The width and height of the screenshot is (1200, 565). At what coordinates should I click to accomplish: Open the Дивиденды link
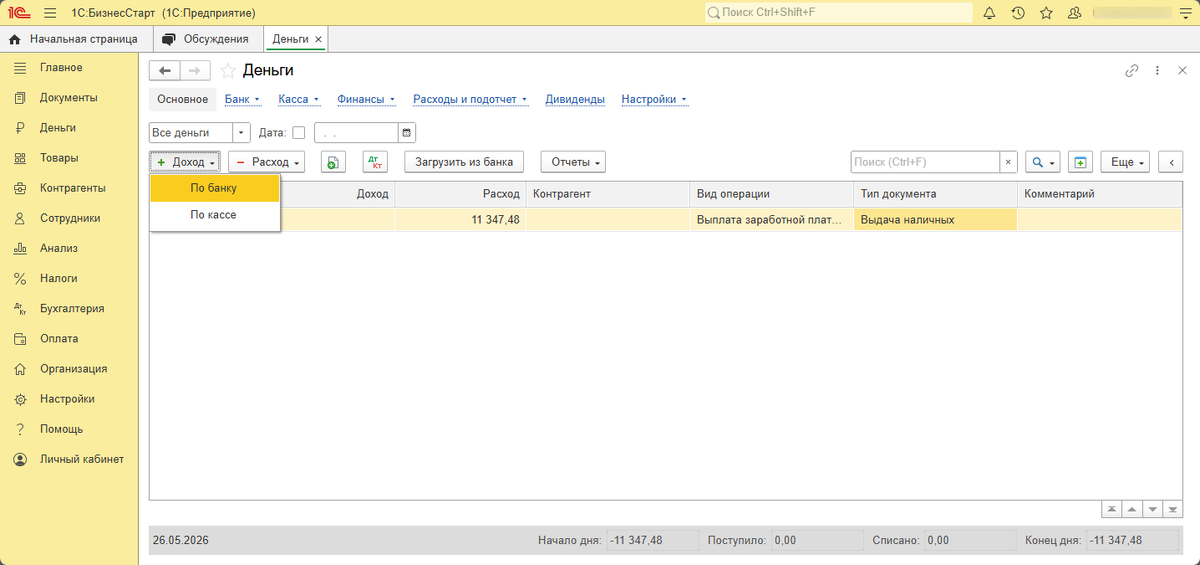coord(575,99)
